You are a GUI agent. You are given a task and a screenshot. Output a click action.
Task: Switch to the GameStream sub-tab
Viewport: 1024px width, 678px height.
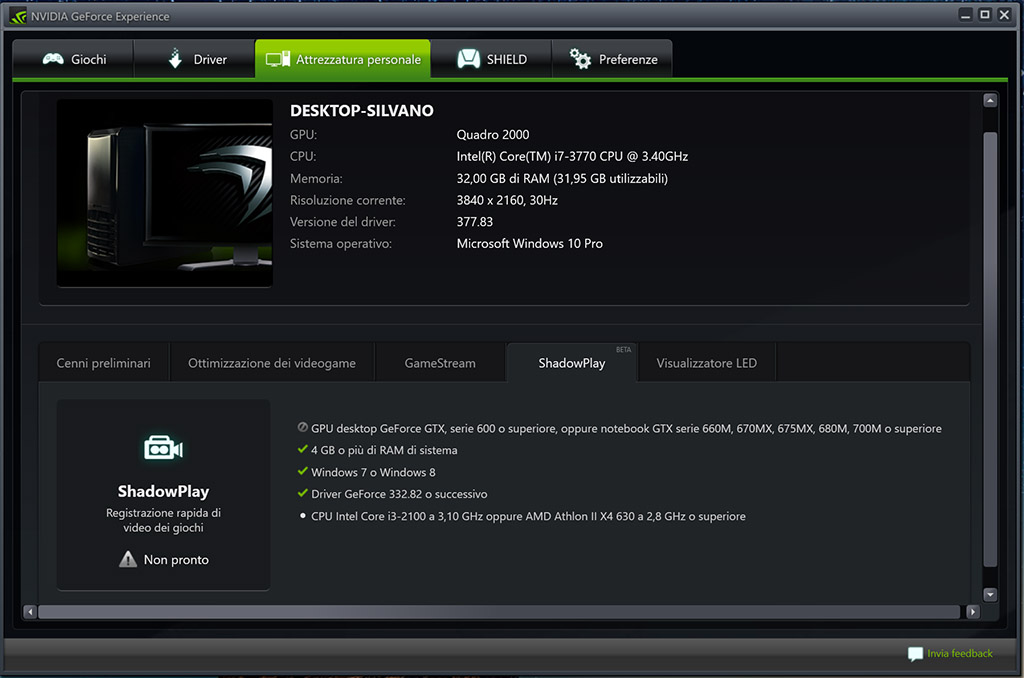(x=440, y=363)
